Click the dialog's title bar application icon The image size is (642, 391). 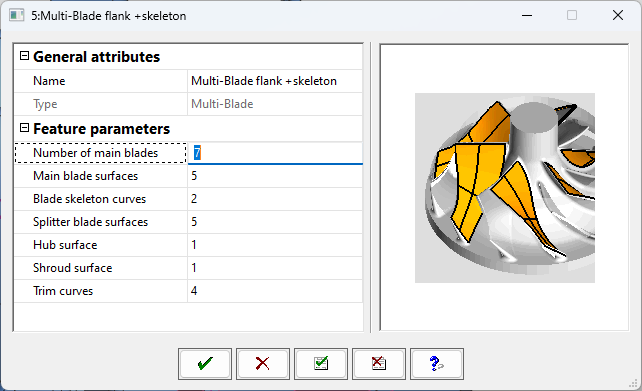(x=17, y=16)
